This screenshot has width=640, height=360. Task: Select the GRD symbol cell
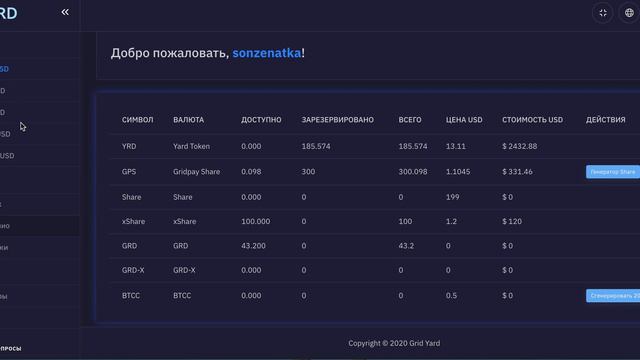click(129, 246)
